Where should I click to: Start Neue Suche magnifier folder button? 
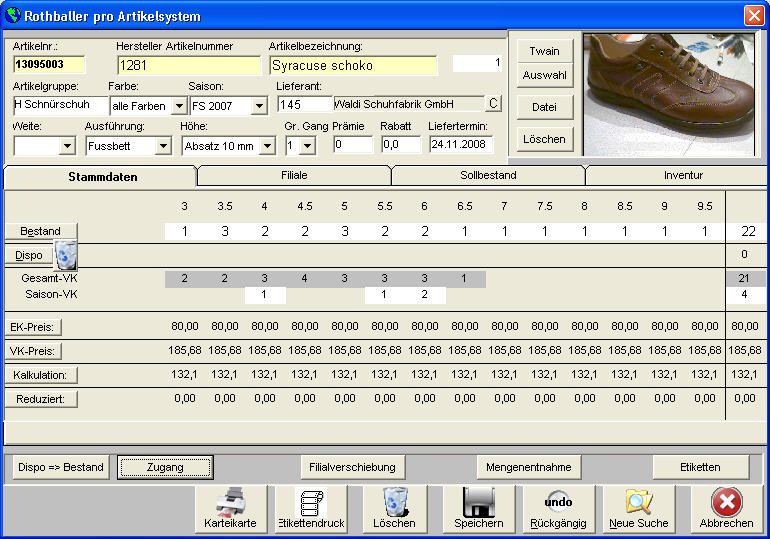click(x=638, y=509)
